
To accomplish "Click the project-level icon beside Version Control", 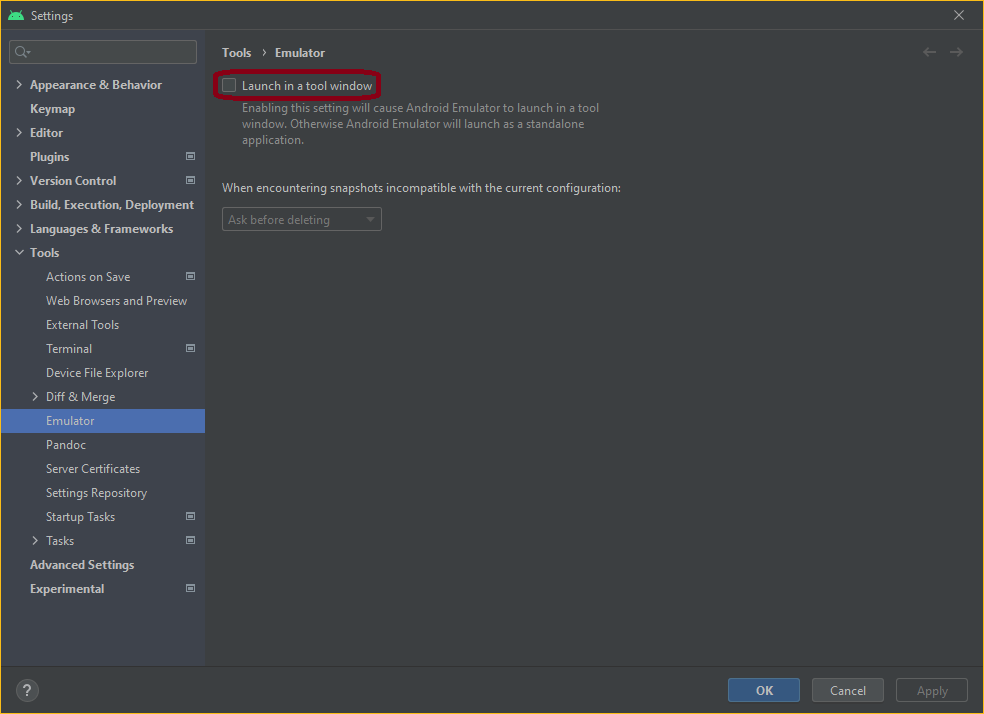I will (x=190, y=180).
